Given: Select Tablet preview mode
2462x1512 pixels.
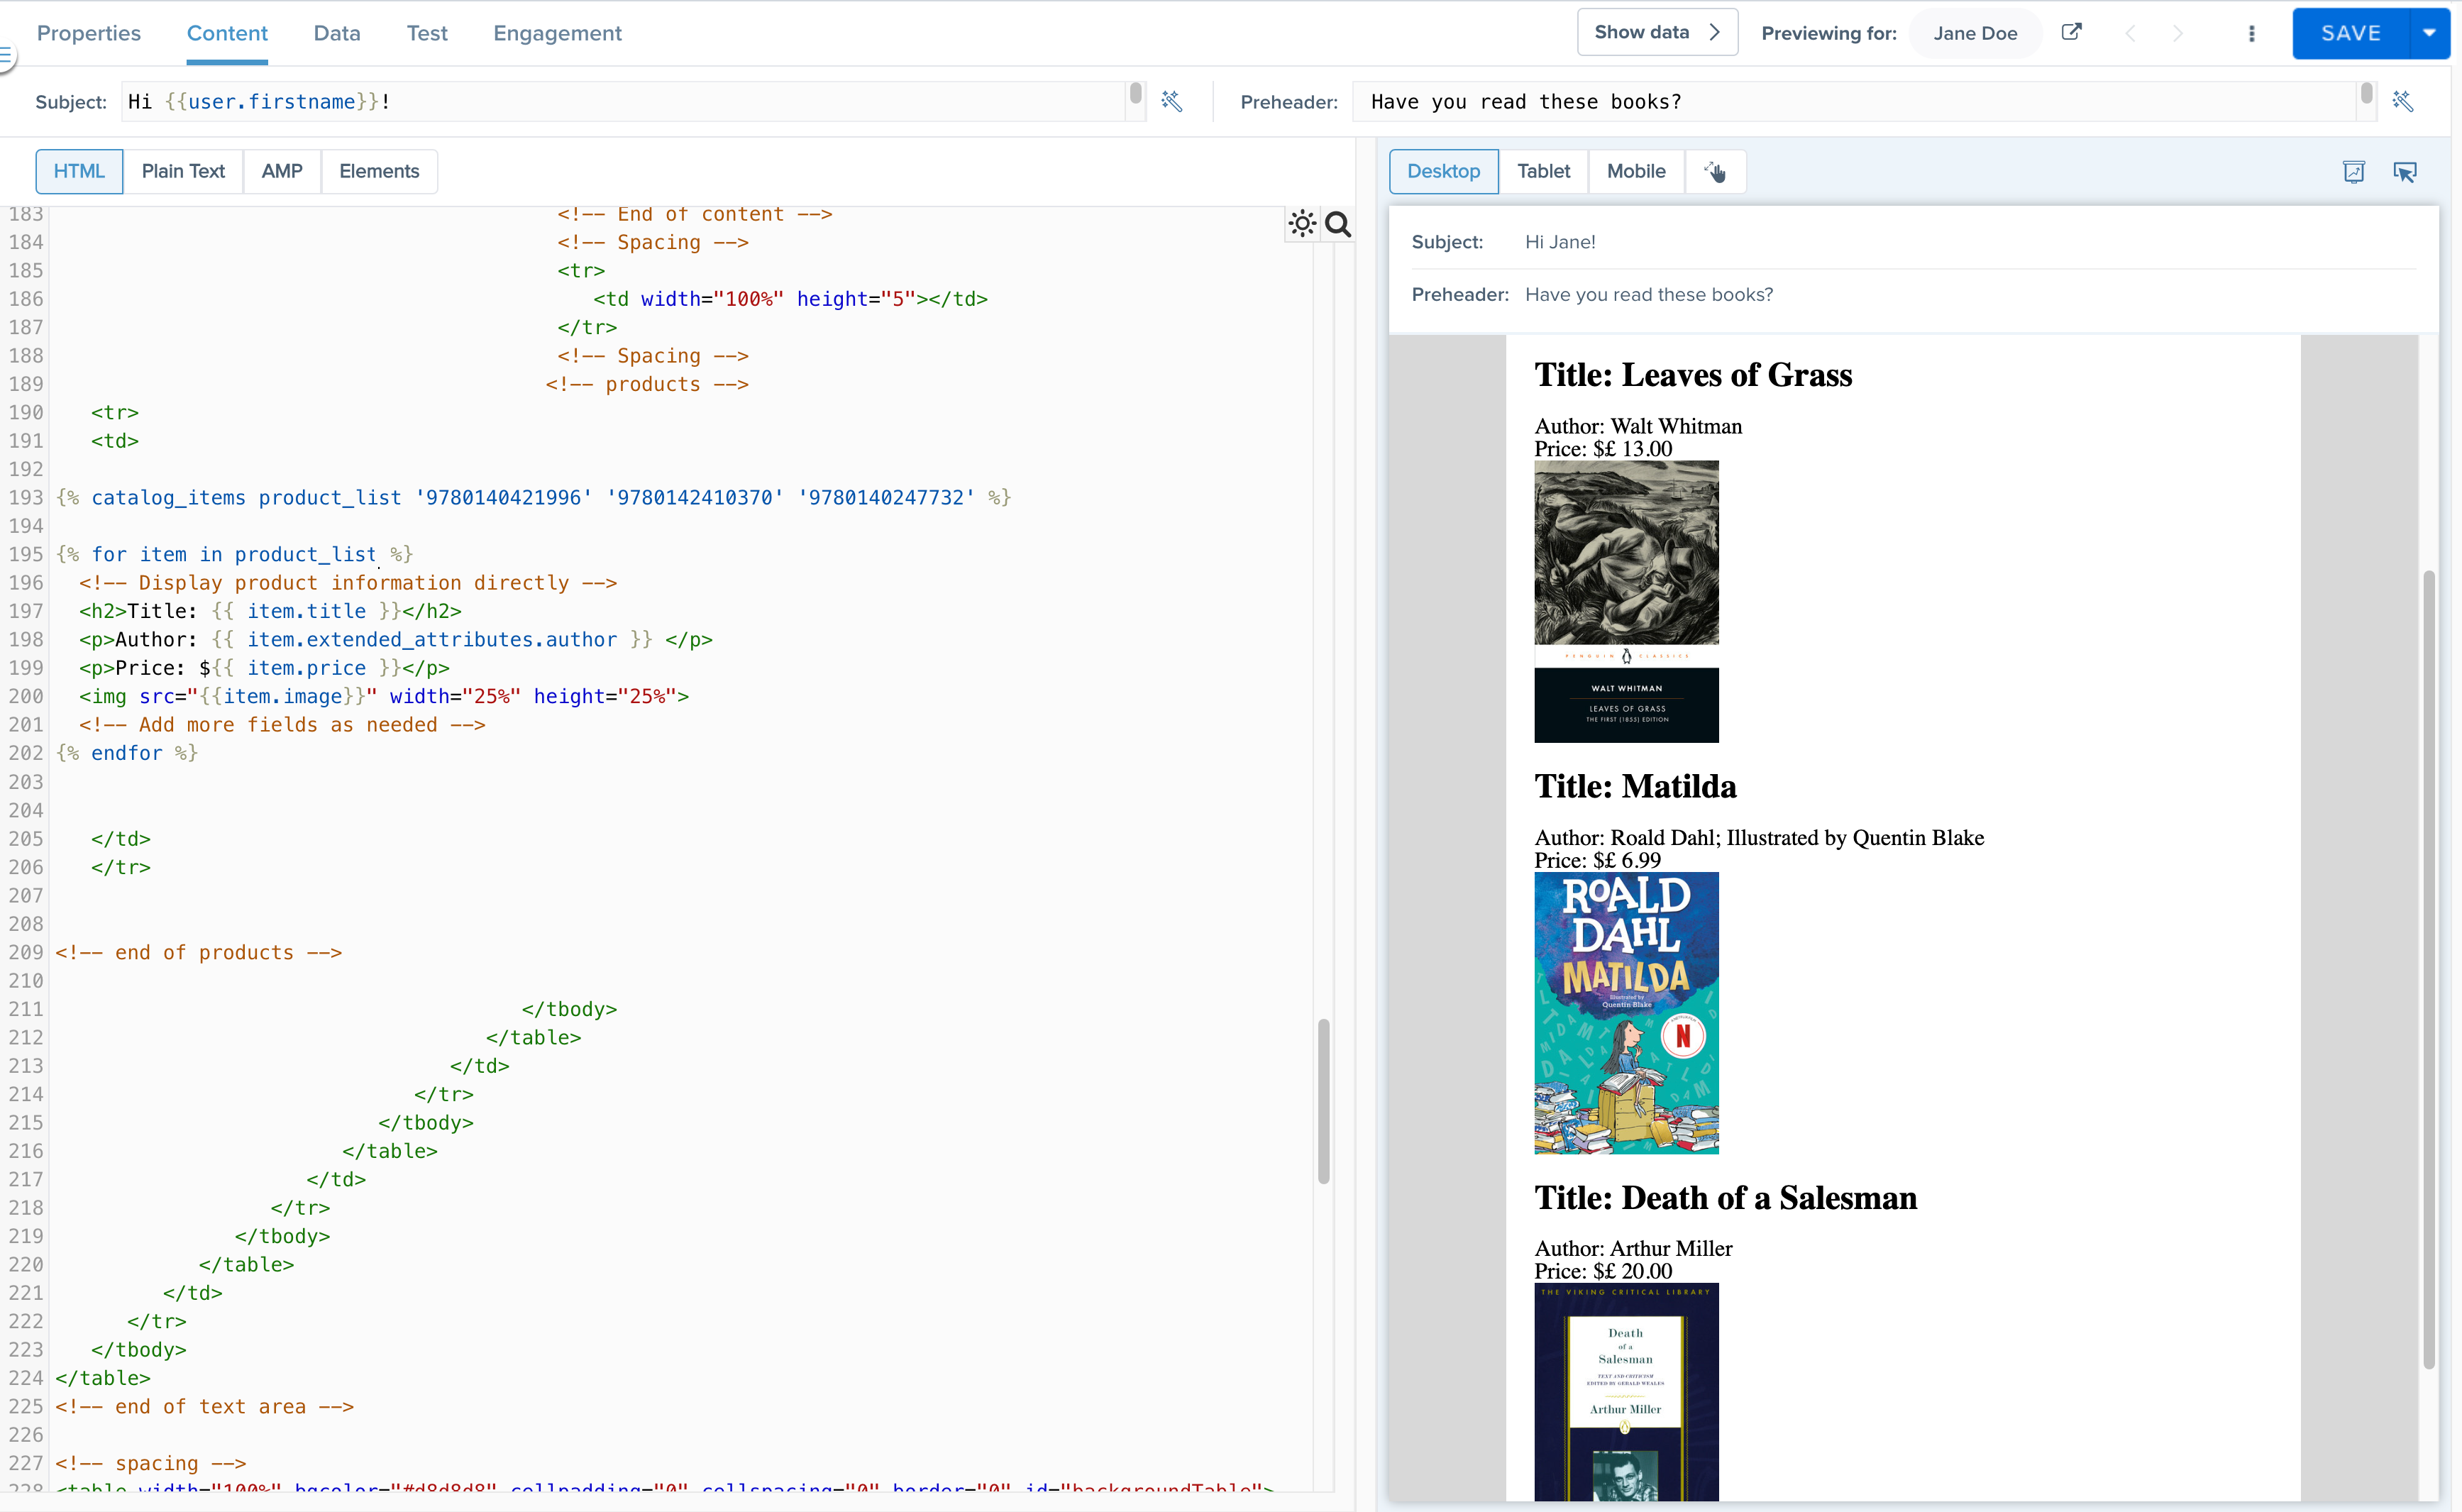Looking at the screenshot, I should pos(1543,171).
